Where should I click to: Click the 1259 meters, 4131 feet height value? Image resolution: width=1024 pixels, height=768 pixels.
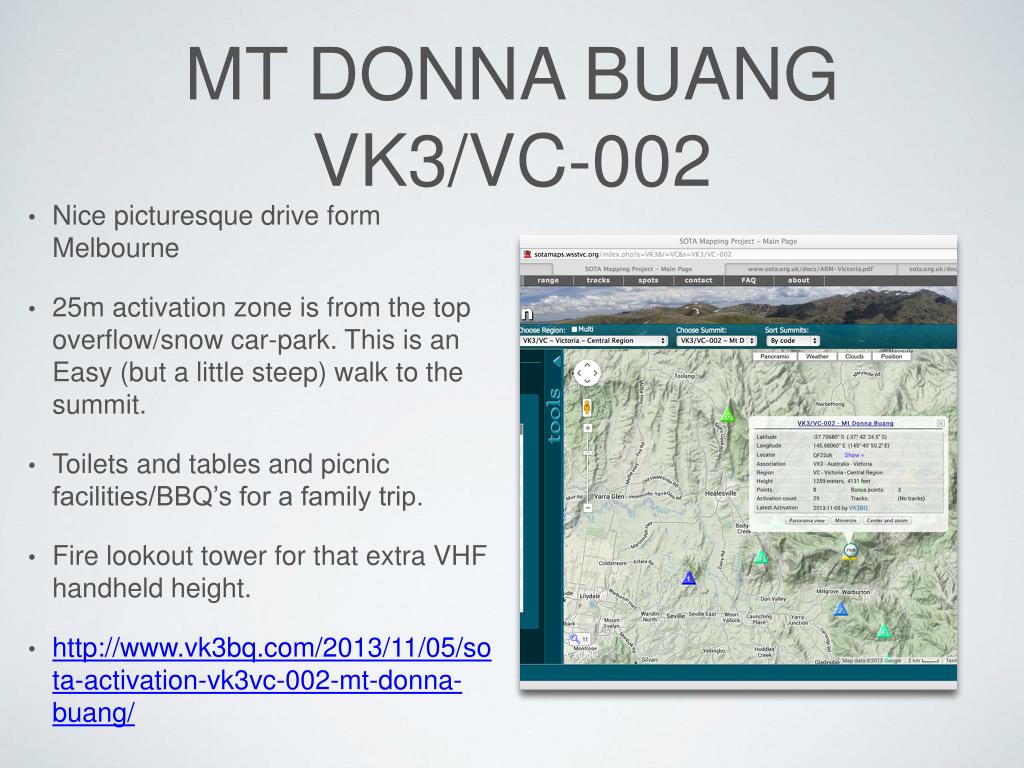point(842,481)
